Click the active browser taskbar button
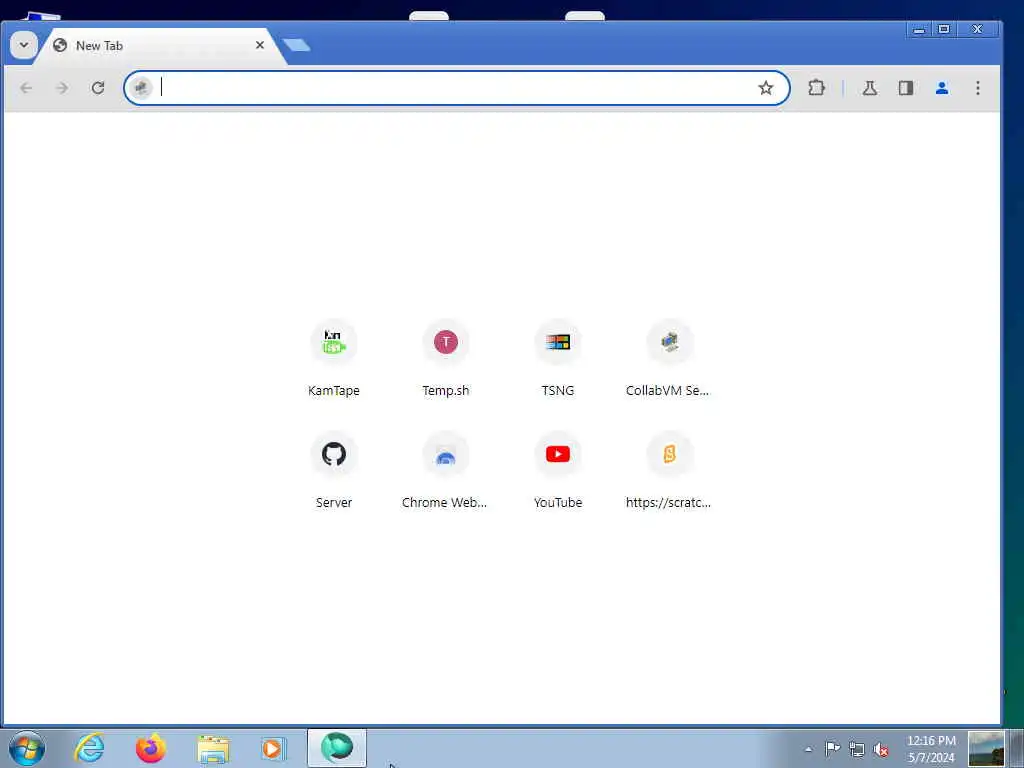1024x768 pixels. (x=337, y=748)
